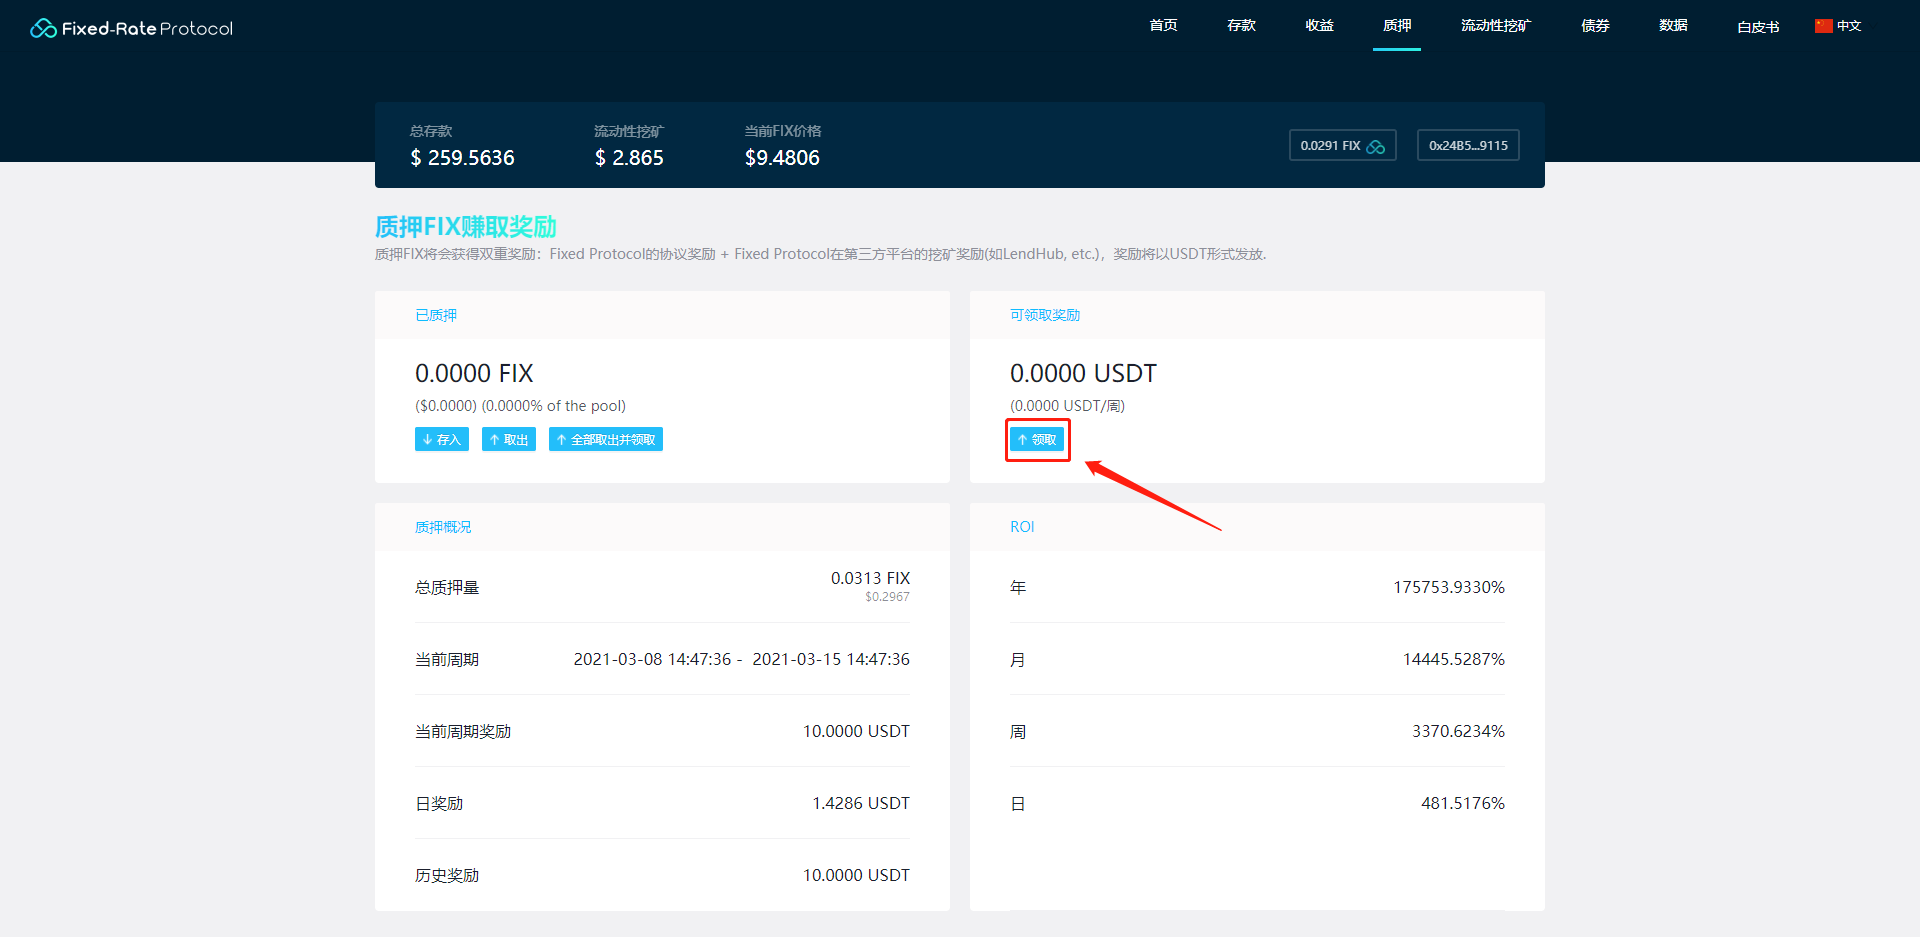Click the 取出 withdraw button

point(509,439)
